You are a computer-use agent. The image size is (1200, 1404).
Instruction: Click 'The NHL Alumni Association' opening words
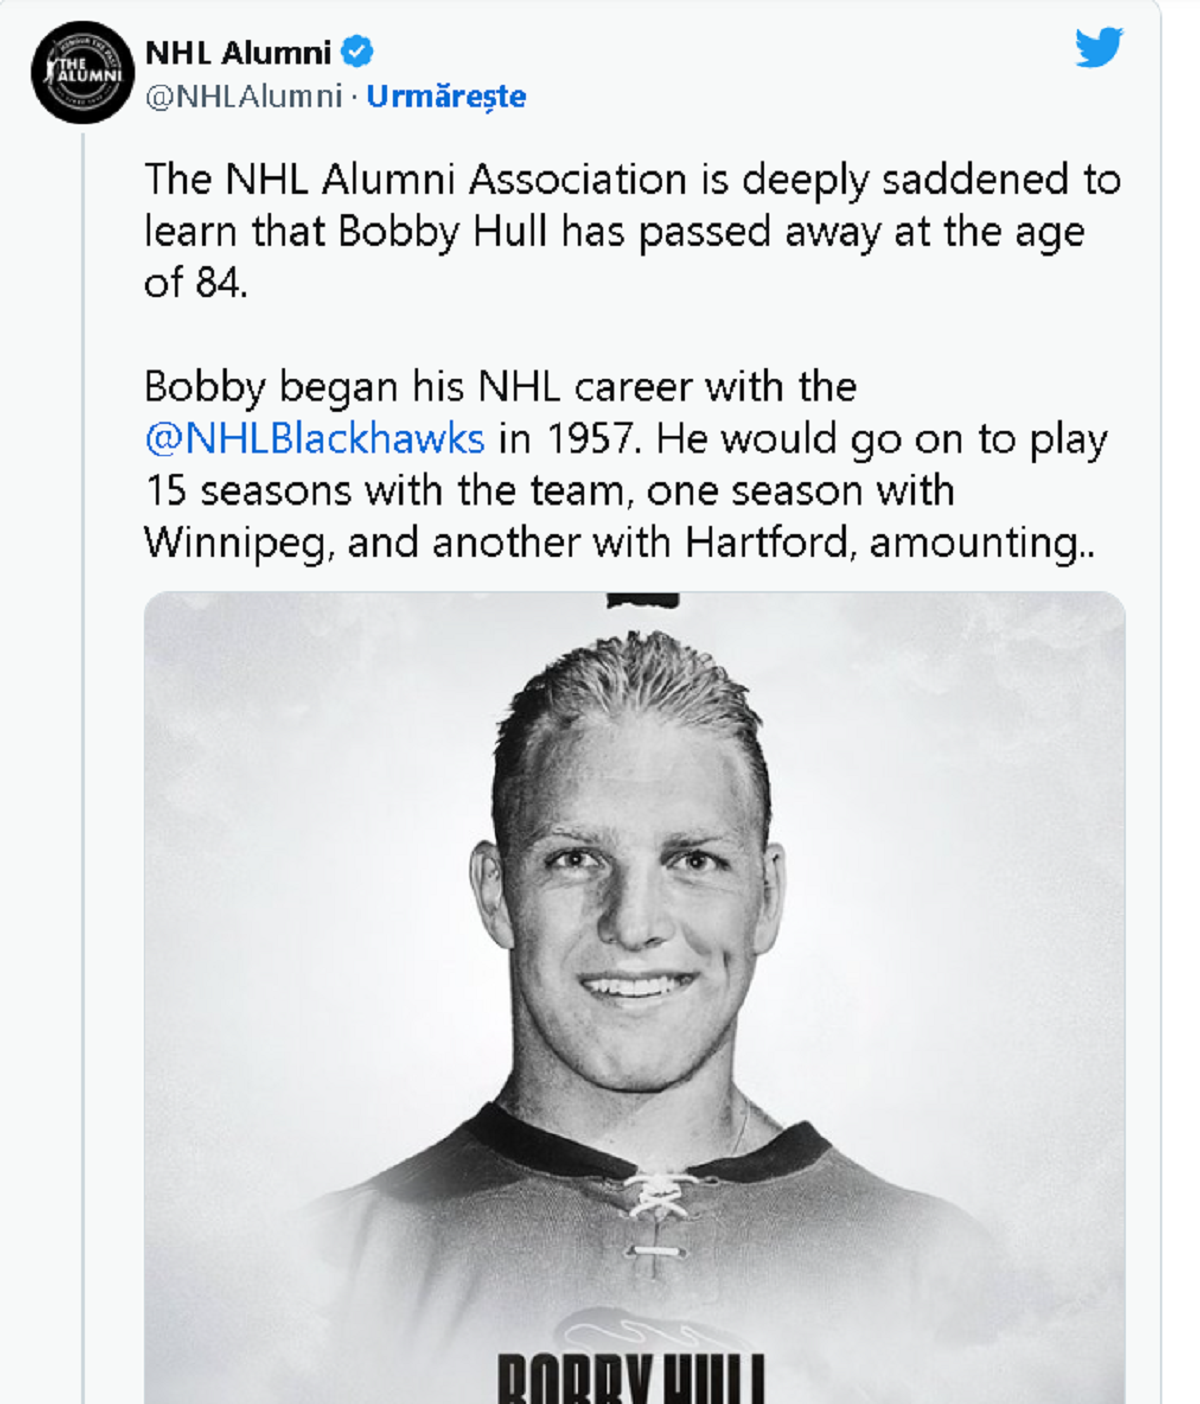pos(415,180)
